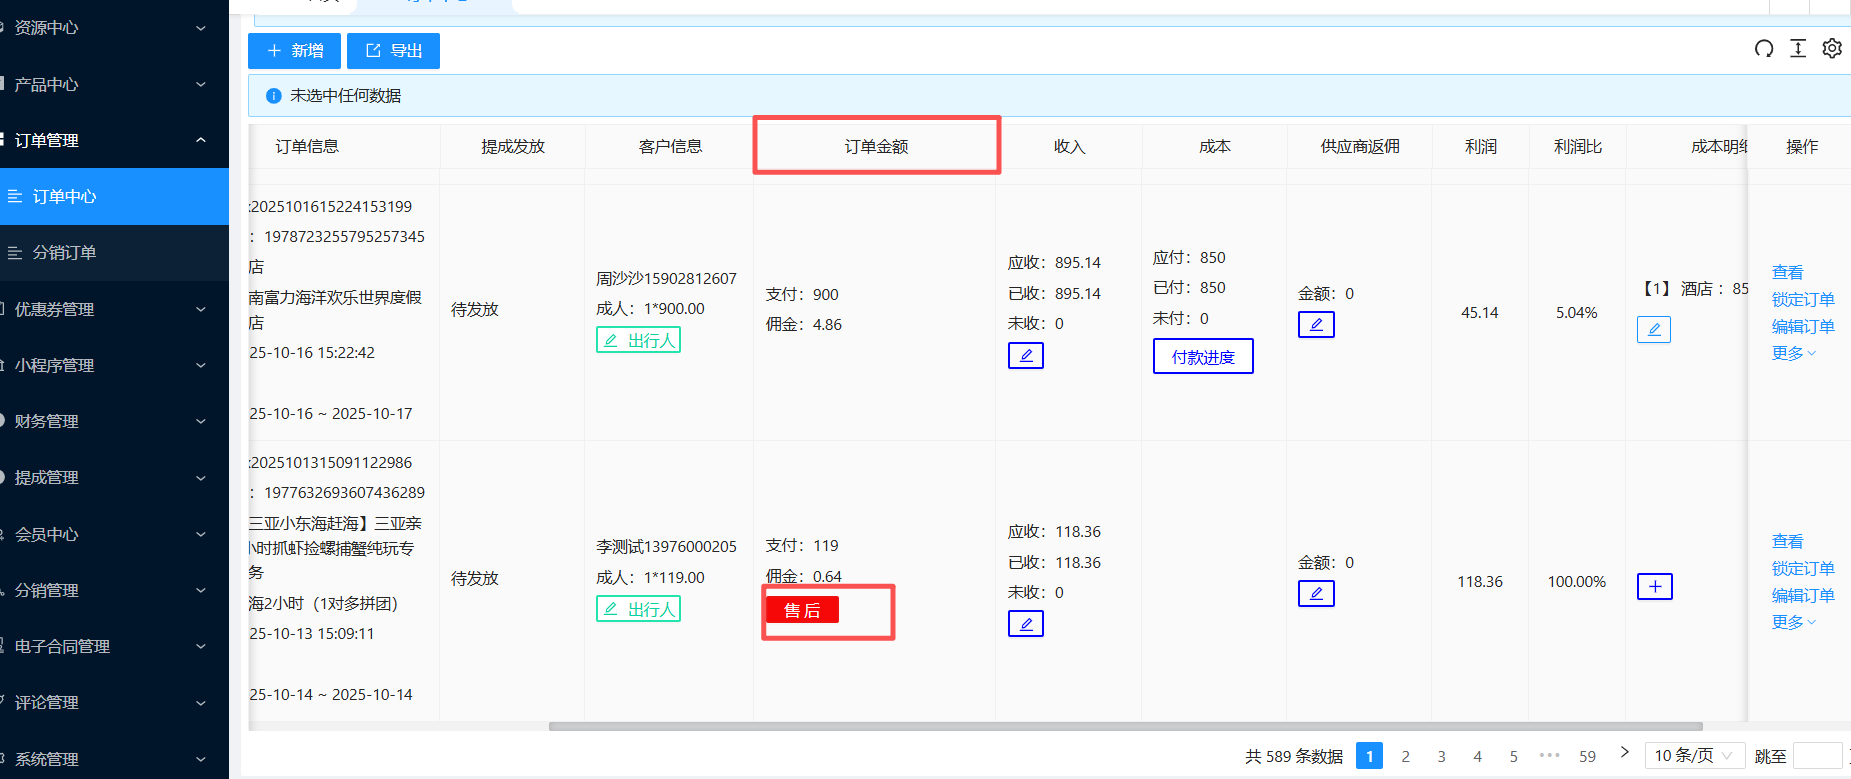This screenshot has height=779, width=1851.
Task: Expand 更多 options in first order row
Action: point(1793,353)
